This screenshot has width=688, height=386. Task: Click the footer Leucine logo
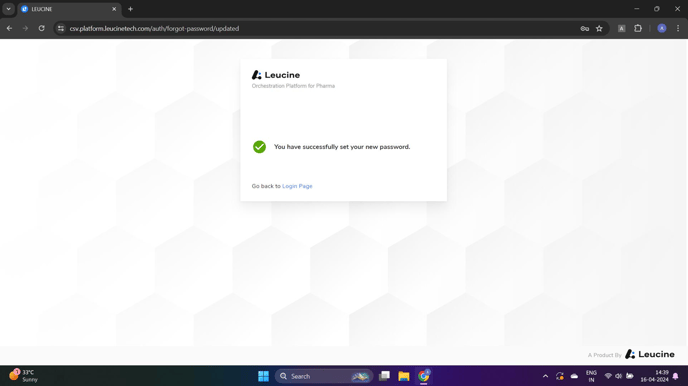click(x=650, y=354)
